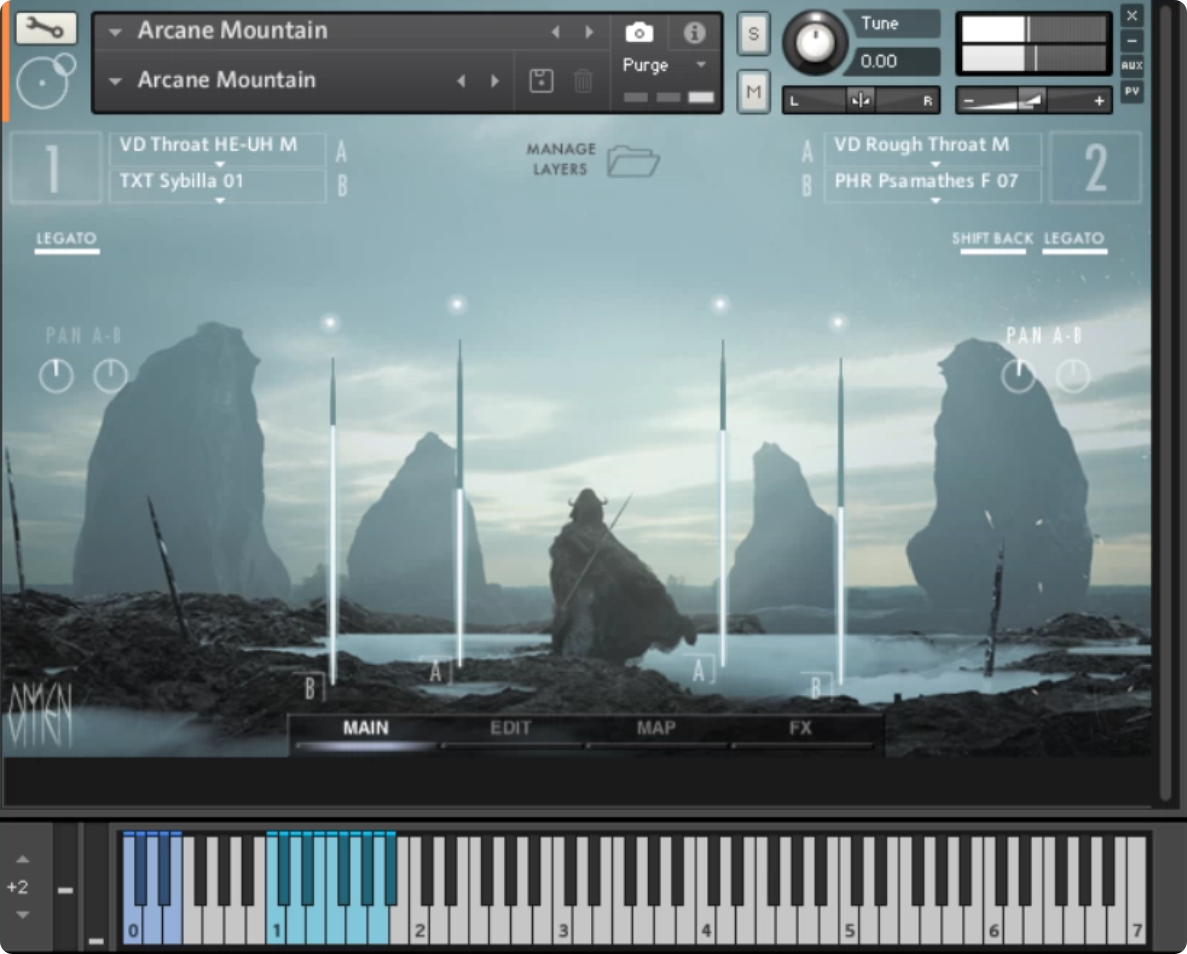Viewport: 1187px width, 954px height.
Task: Solo the instrument with S button
Action: 753,33
